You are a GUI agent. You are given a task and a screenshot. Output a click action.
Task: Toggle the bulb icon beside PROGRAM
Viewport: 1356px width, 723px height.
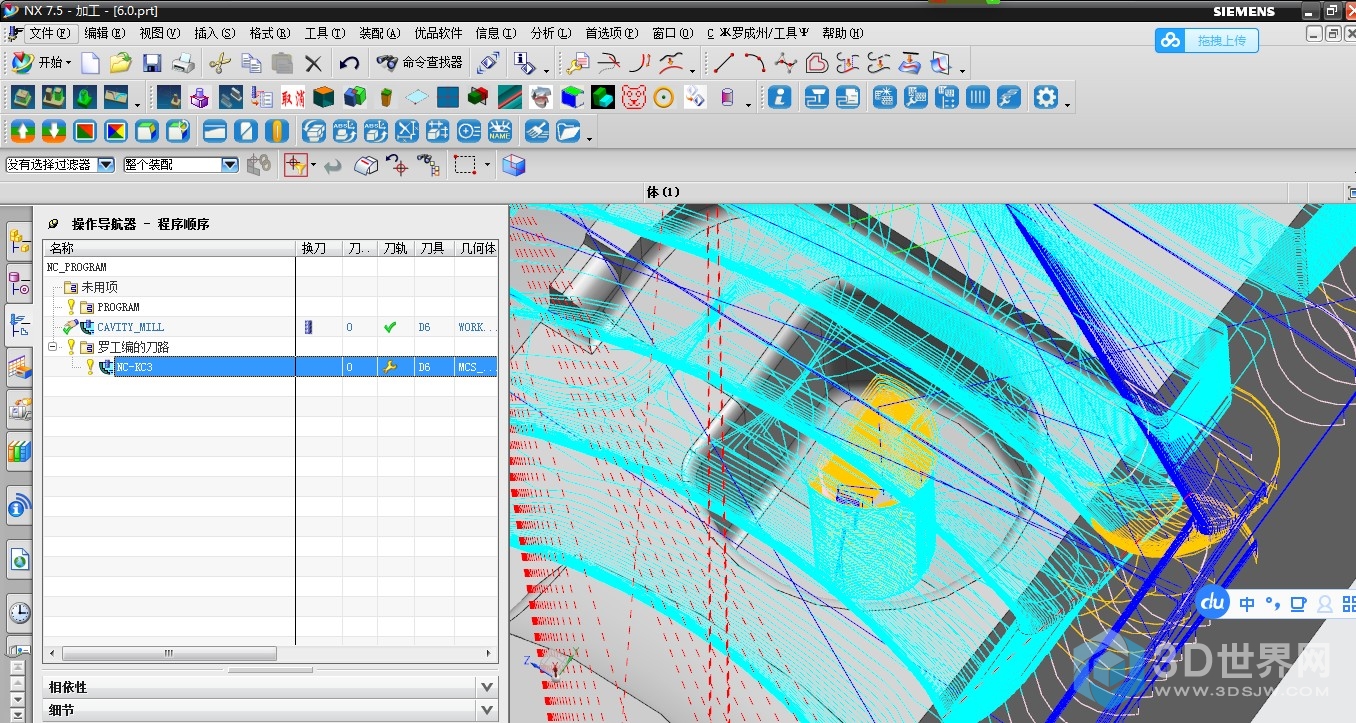pos(71,307)
